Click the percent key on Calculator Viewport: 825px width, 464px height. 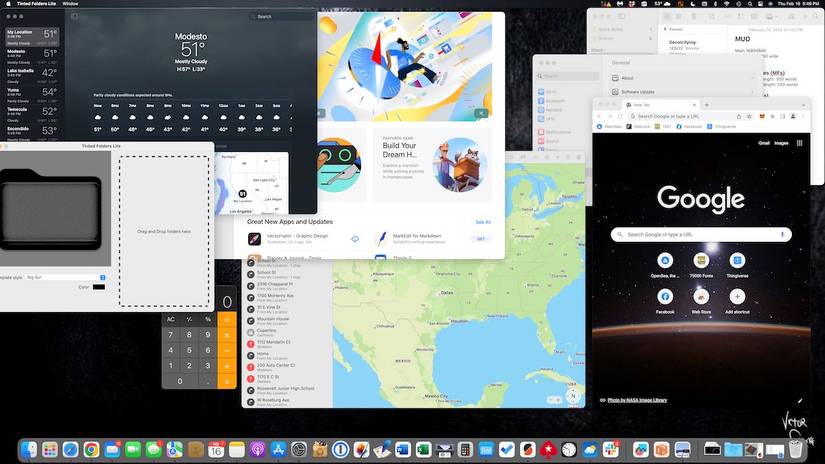coord(208,319)
